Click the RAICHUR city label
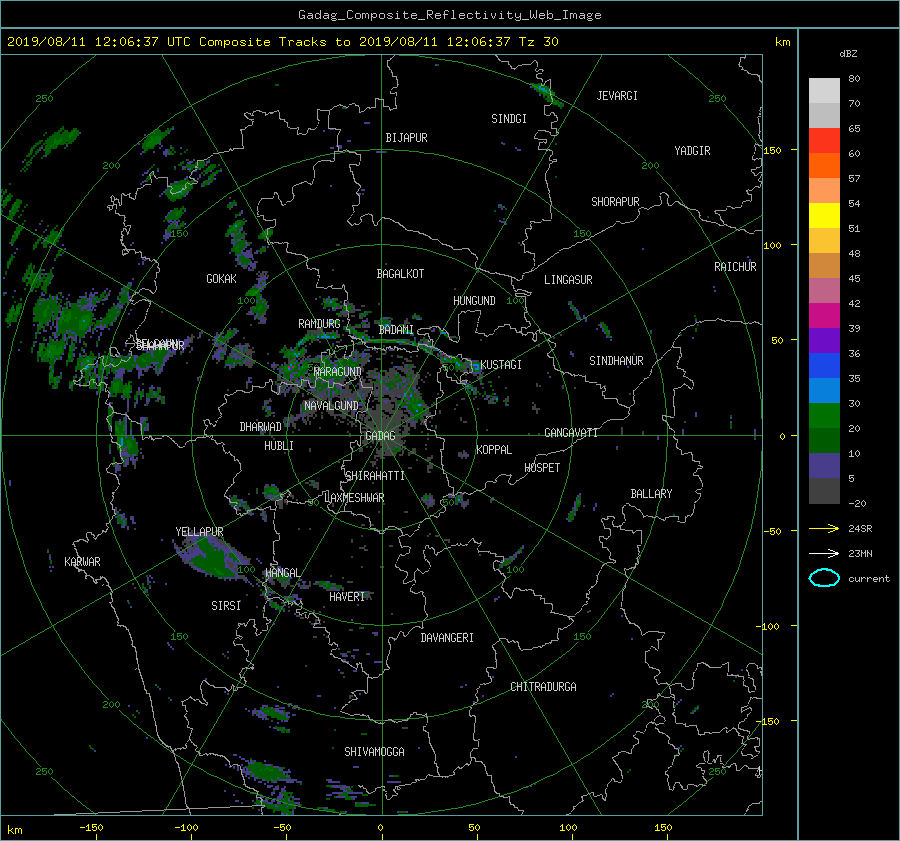The width and height of the screenshot is (900, 841). (735, 267)
